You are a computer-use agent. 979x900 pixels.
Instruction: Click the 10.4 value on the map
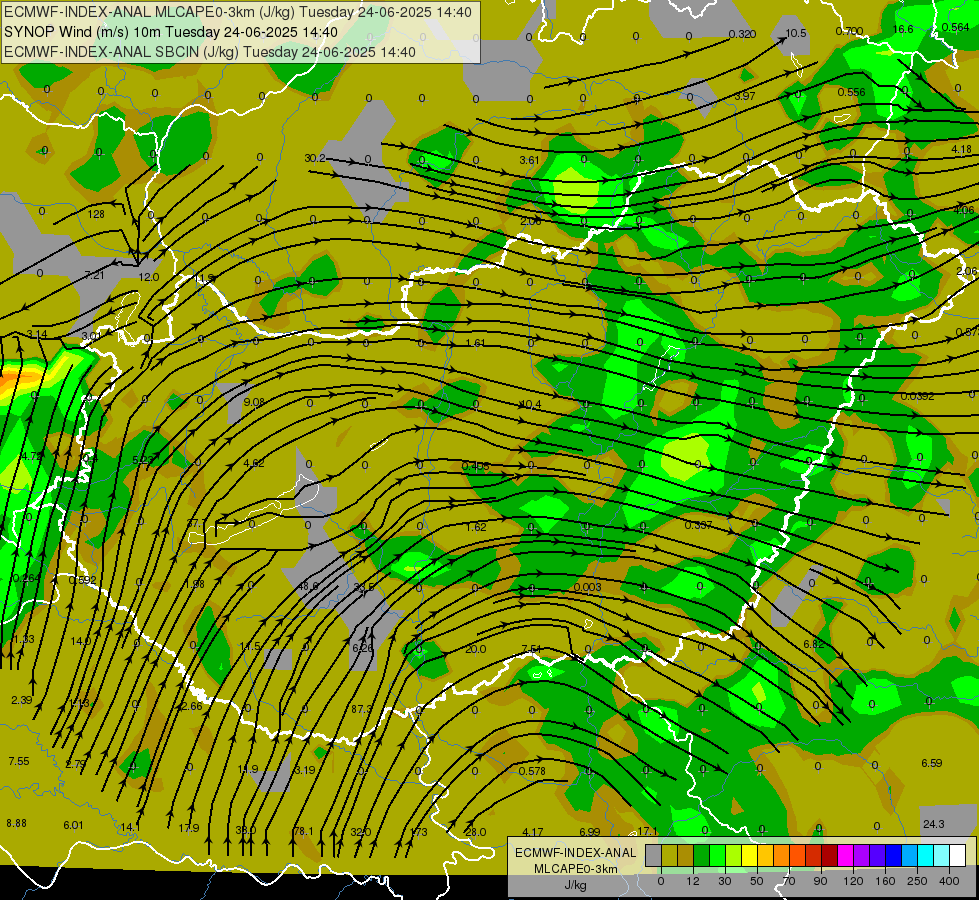[531, 404]
